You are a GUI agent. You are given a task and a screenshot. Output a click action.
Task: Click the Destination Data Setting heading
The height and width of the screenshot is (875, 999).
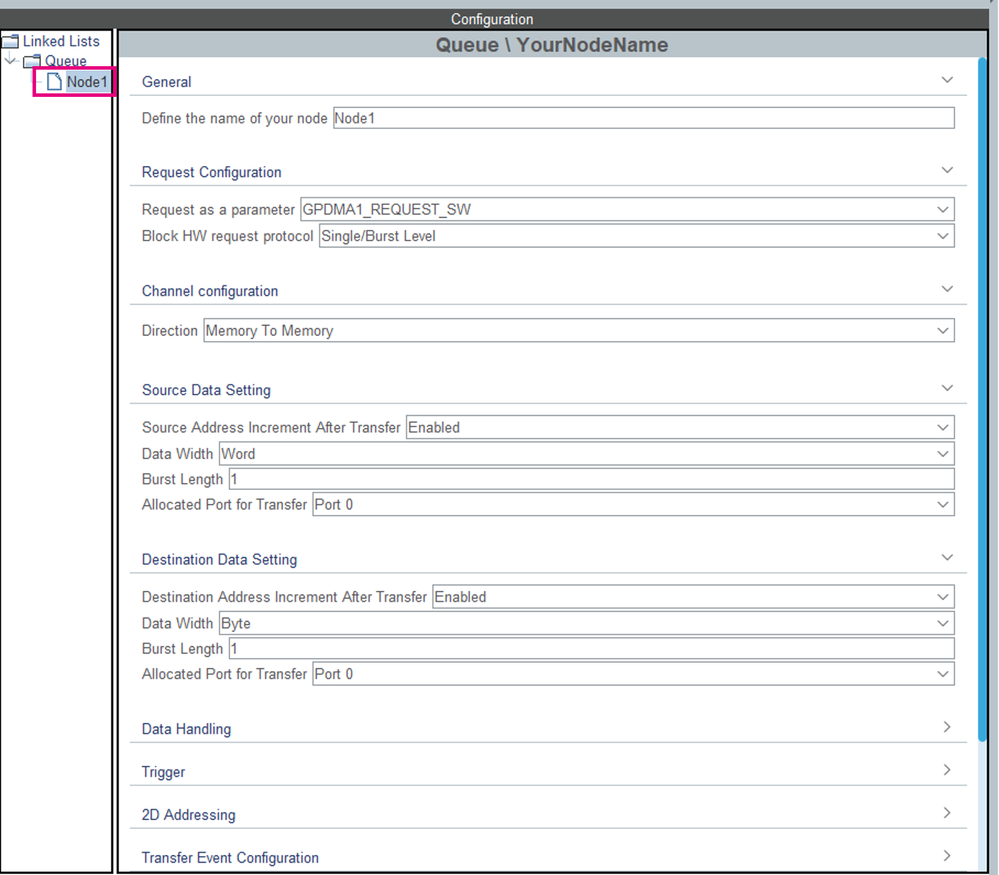pyautogui.click(x=219, y=560)
